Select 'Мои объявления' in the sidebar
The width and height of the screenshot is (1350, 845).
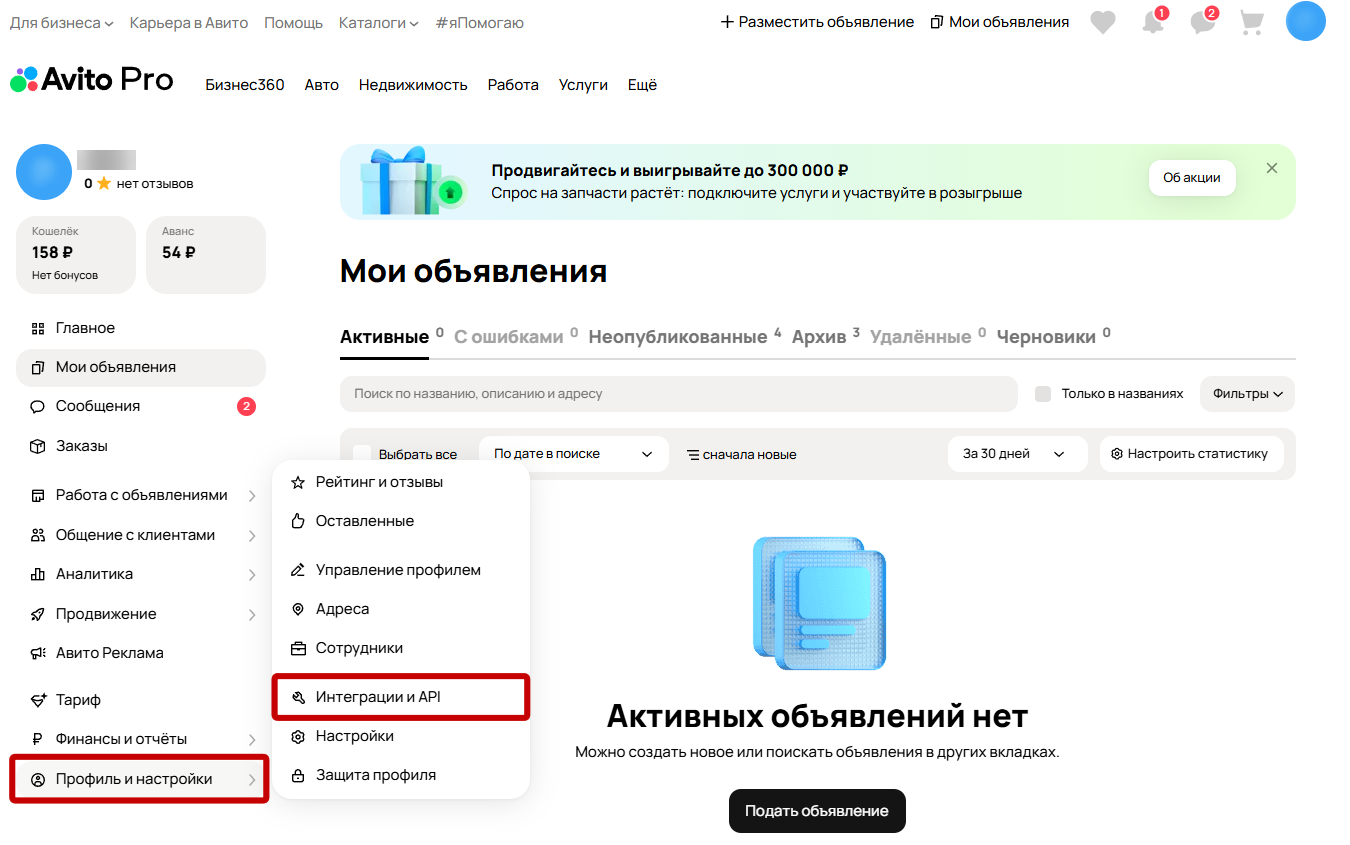pyautogui.click(x=141, y=367)
